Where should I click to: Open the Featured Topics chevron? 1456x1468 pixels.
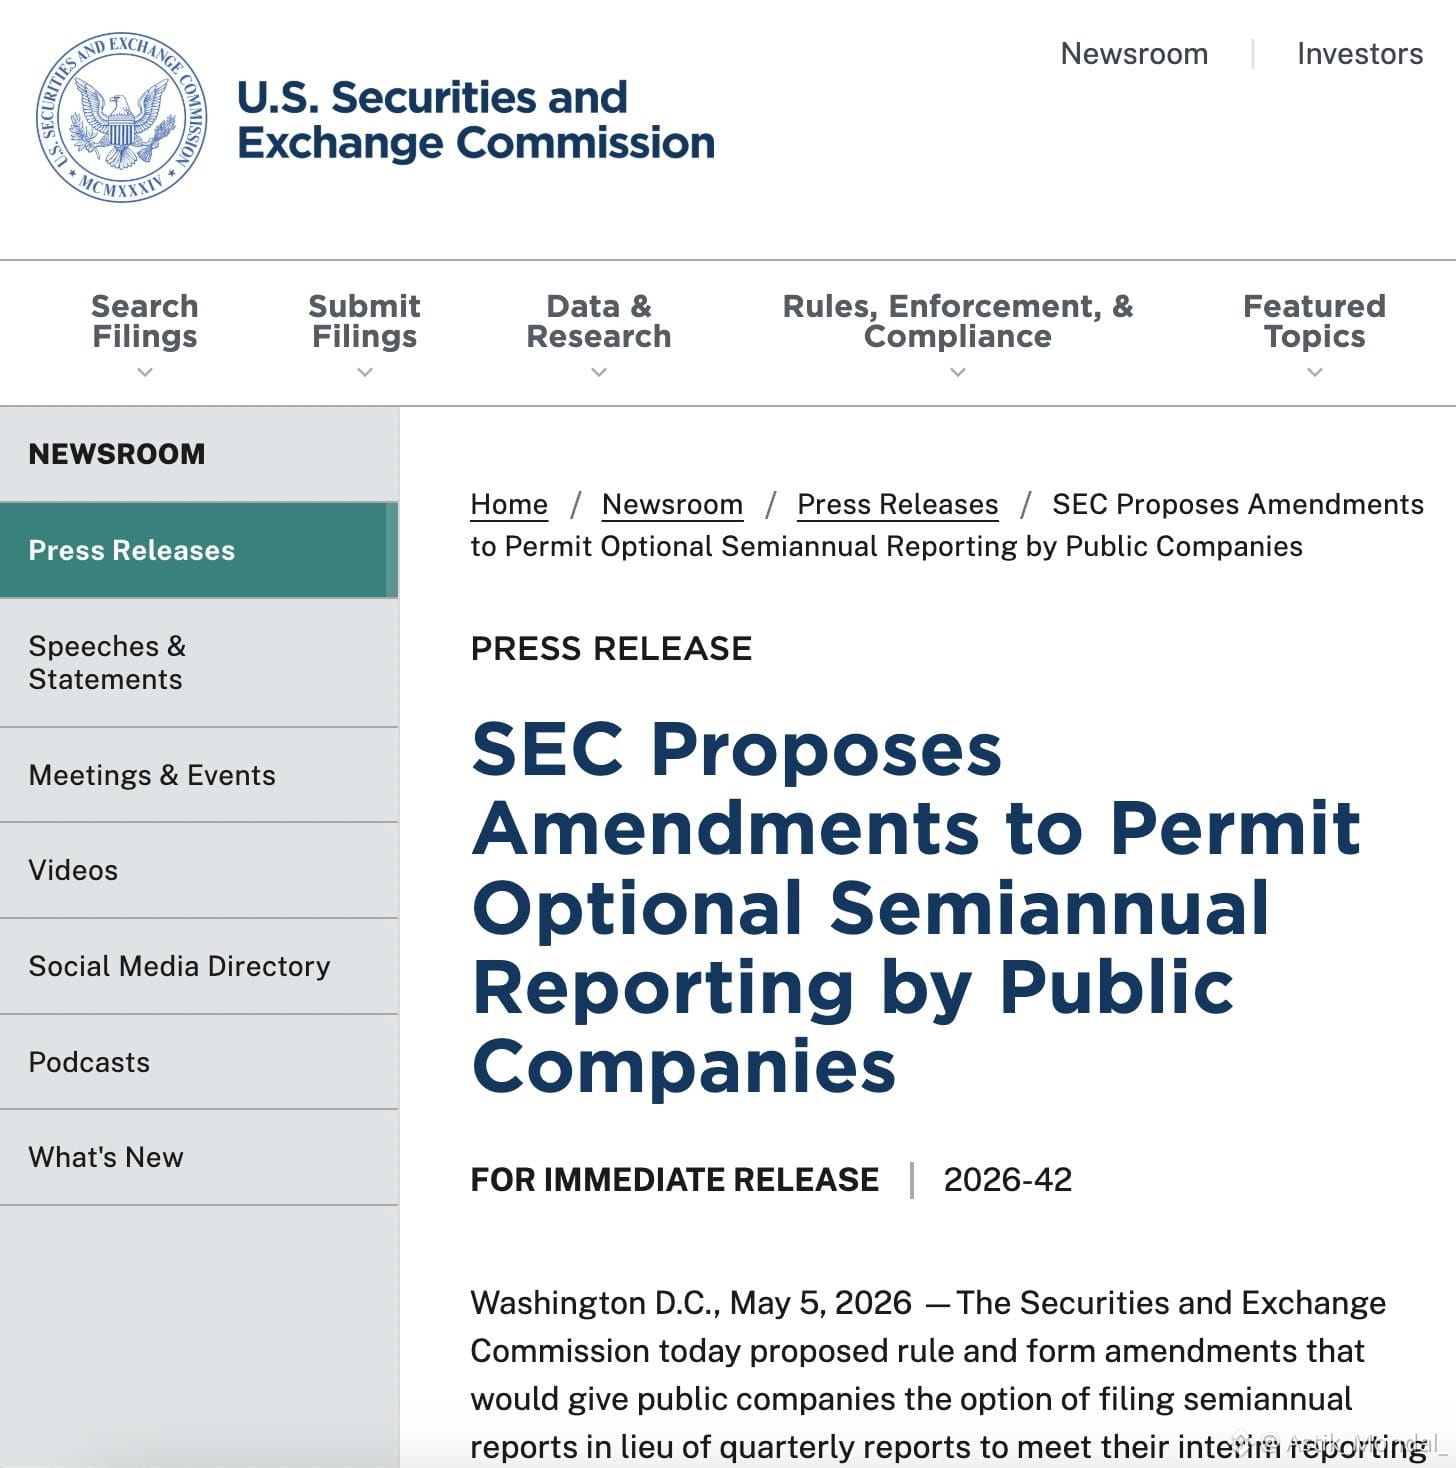click(x=1315, y=372)
